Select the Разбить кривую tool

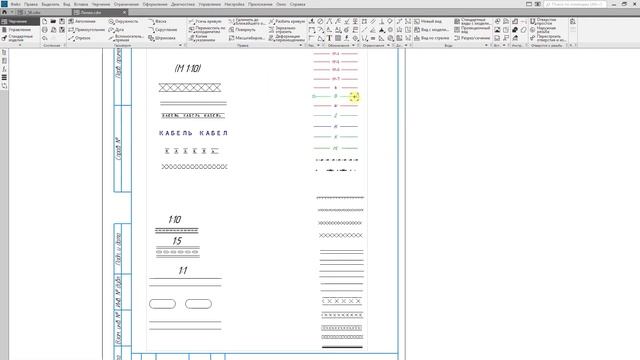287,21
